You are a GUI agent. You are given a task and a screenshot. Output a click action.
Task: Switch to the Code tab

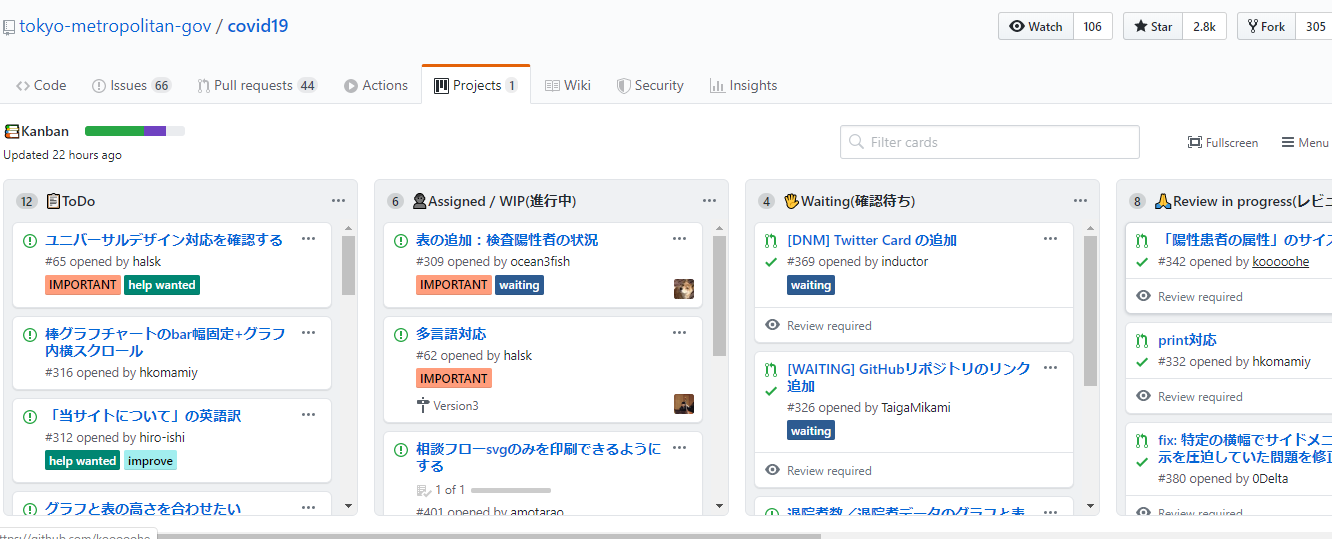click(41, 85)
